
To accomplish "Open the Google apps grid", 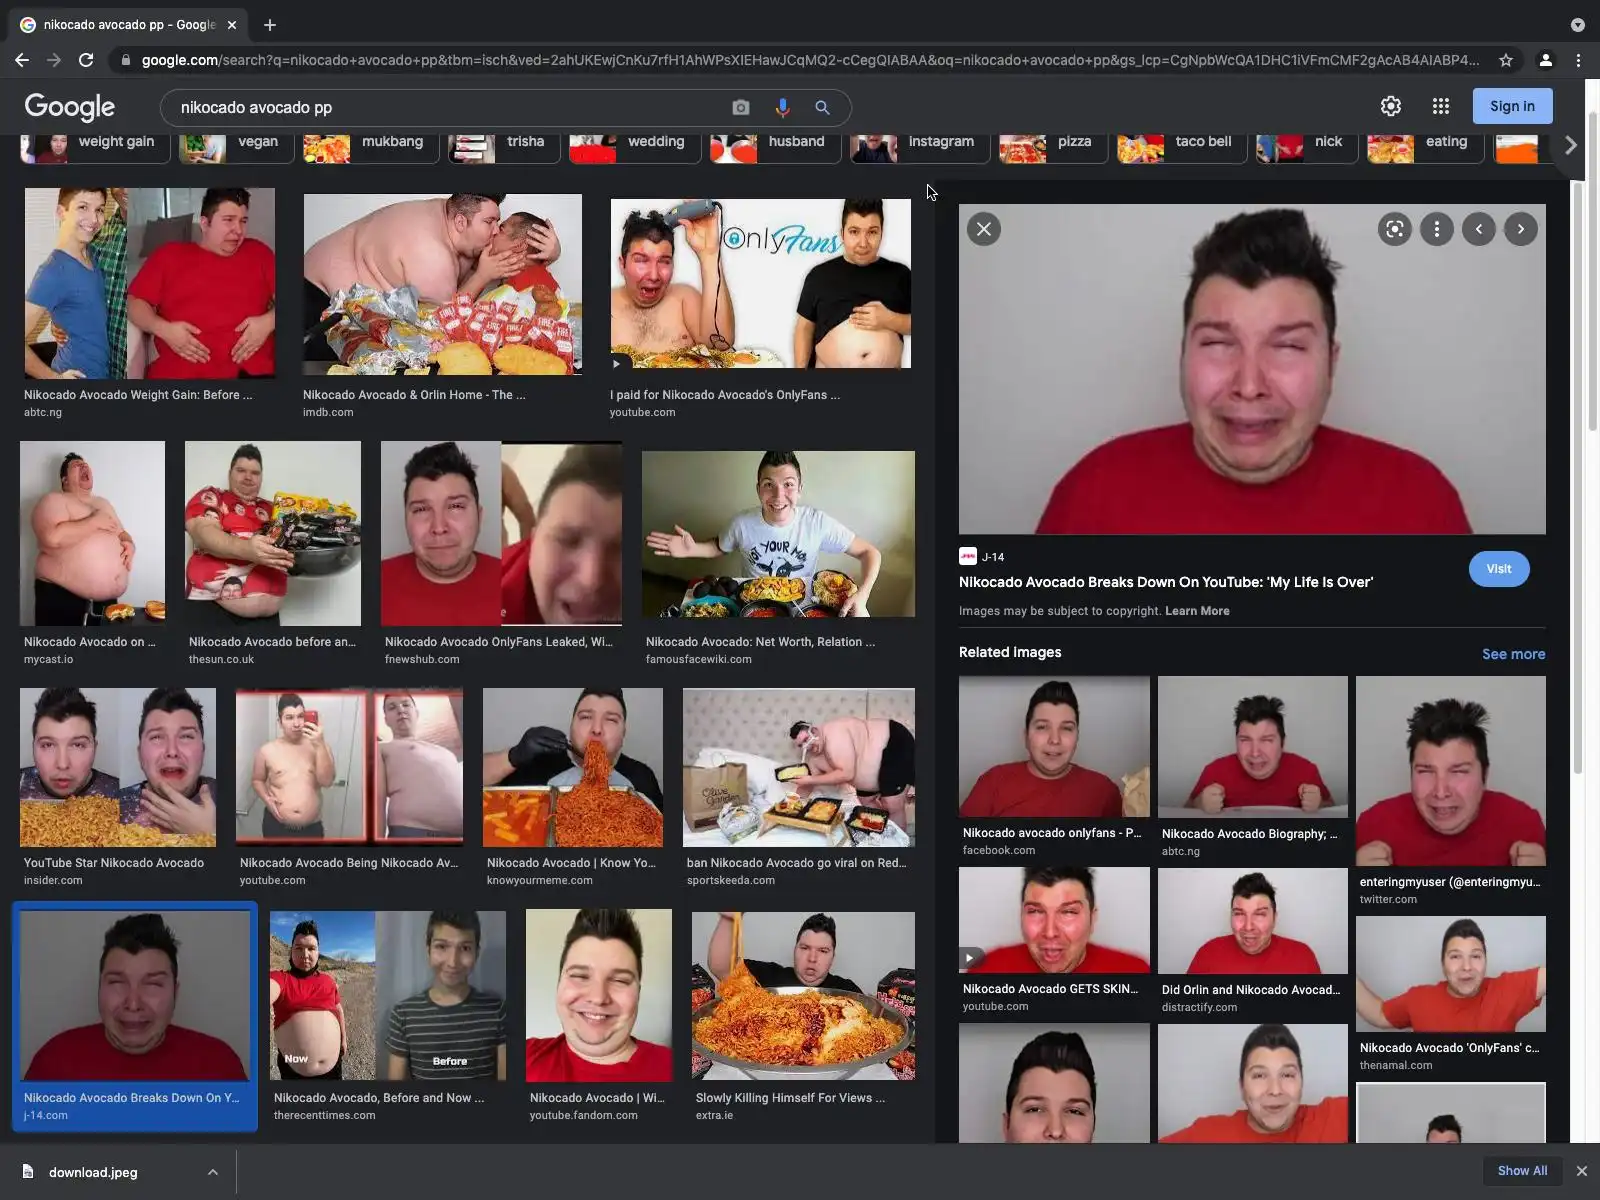I will (1441, 106).
